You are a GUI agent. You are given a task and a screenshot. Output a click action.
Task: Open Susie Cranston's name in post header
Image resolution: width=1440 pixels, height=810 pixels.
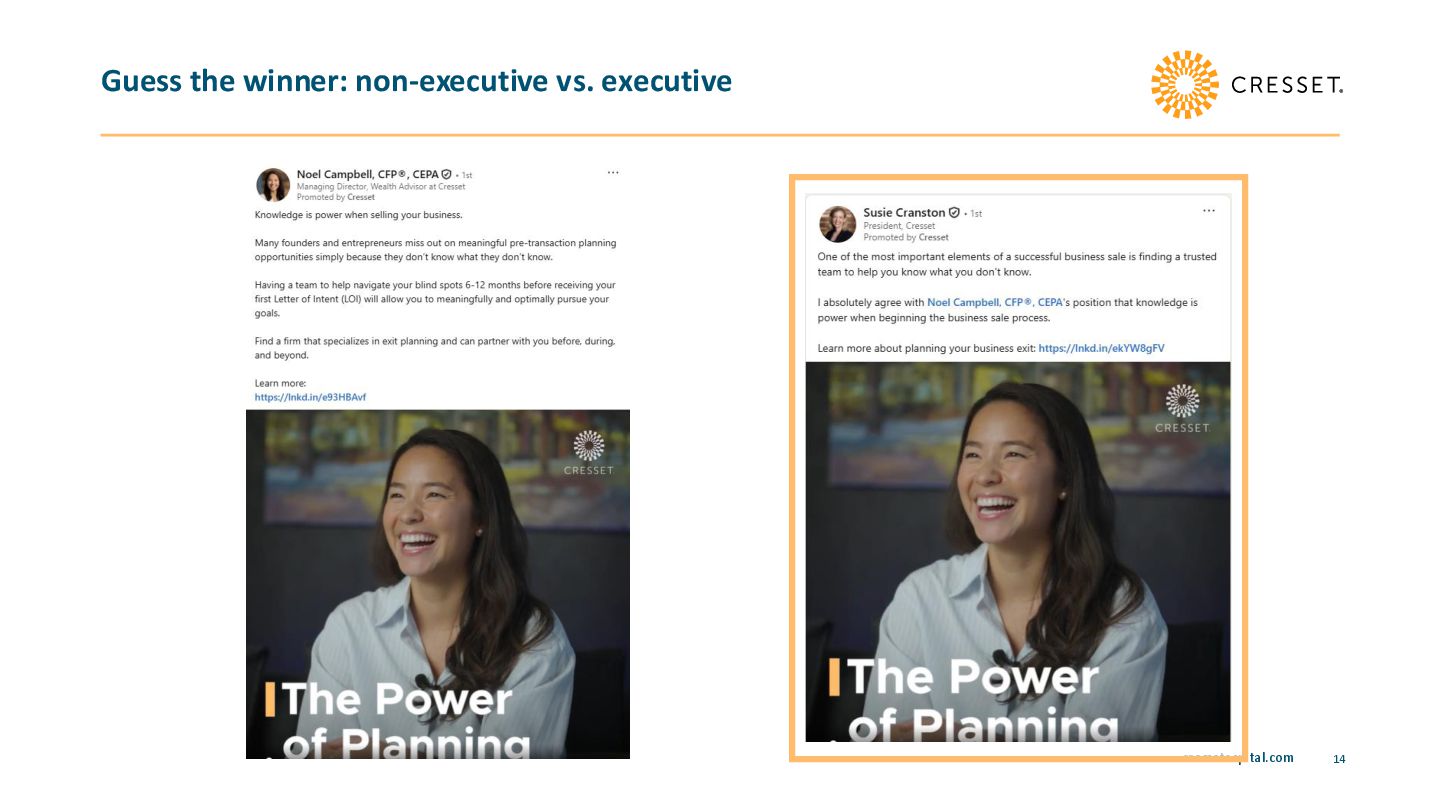(x=904, y=213)
